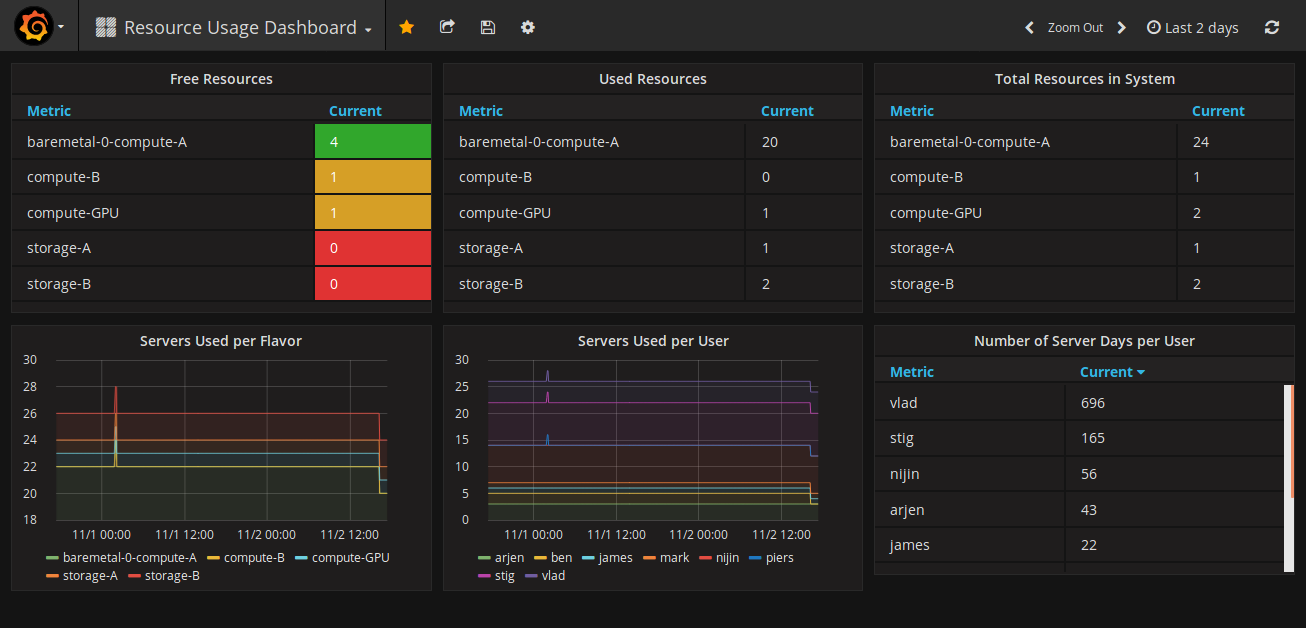Image resolution: width=1306 pixels, height=628 pixels.
Task: Click yellow cell for compute-GPU free value
Action: pyautogui.click(x=372, y=213)
